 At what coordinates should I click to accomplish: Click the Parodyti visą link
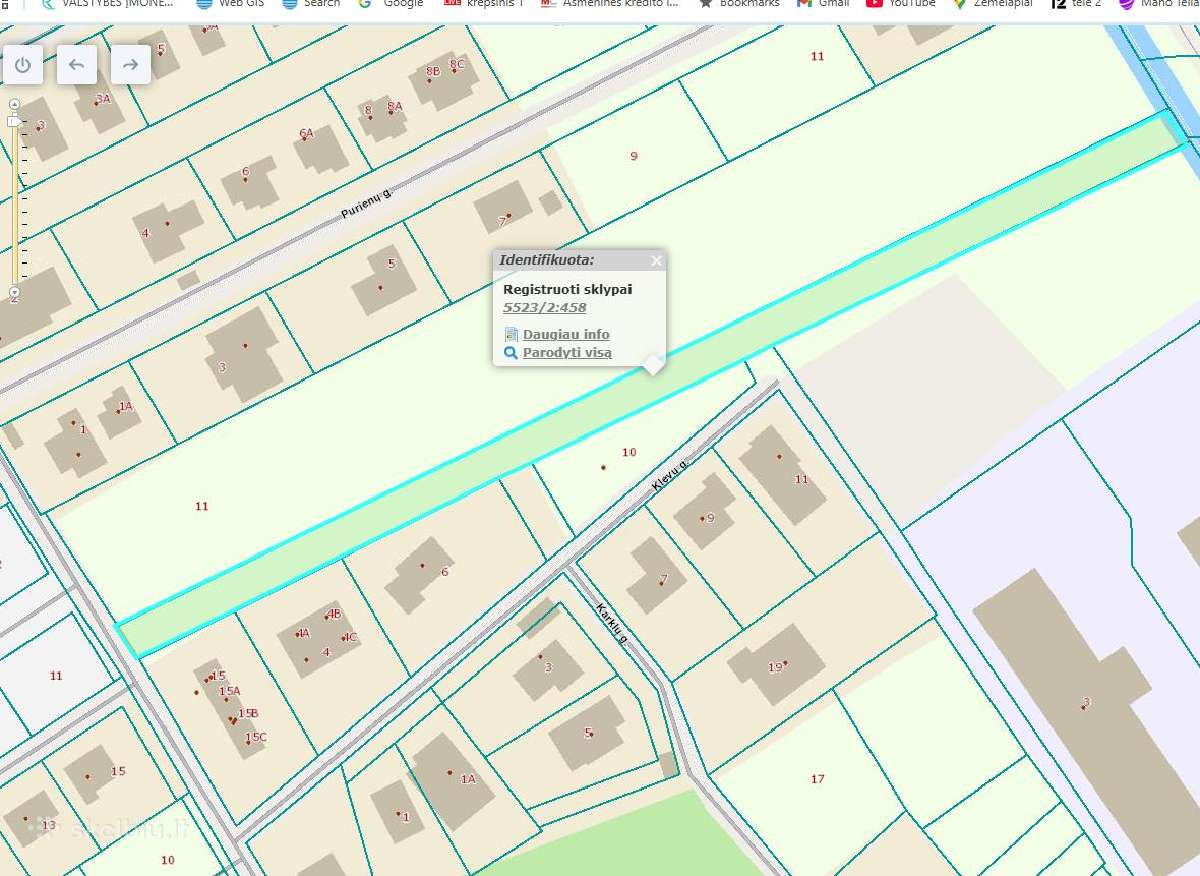[567, 353]
